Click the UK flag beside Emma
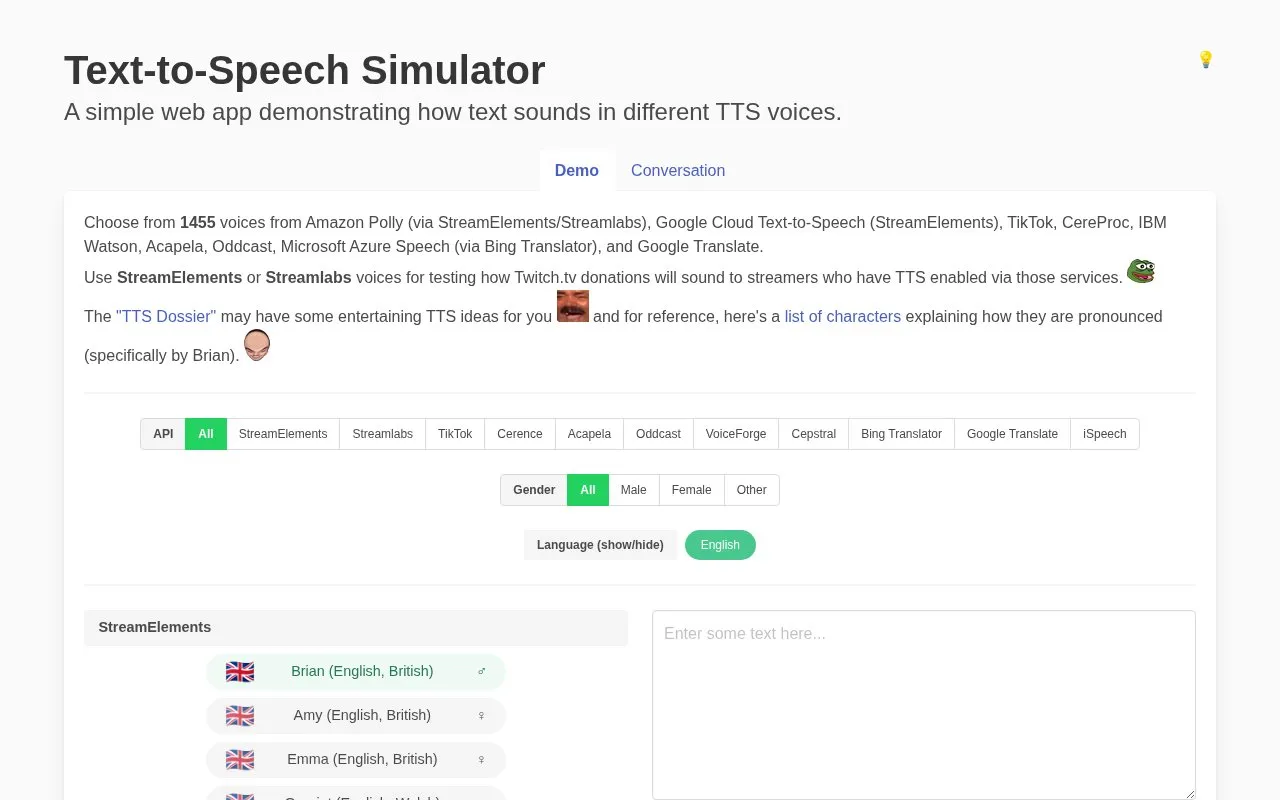Image resolution: width=1280 pixels, height=800 pixels. [x=240, y=760]
